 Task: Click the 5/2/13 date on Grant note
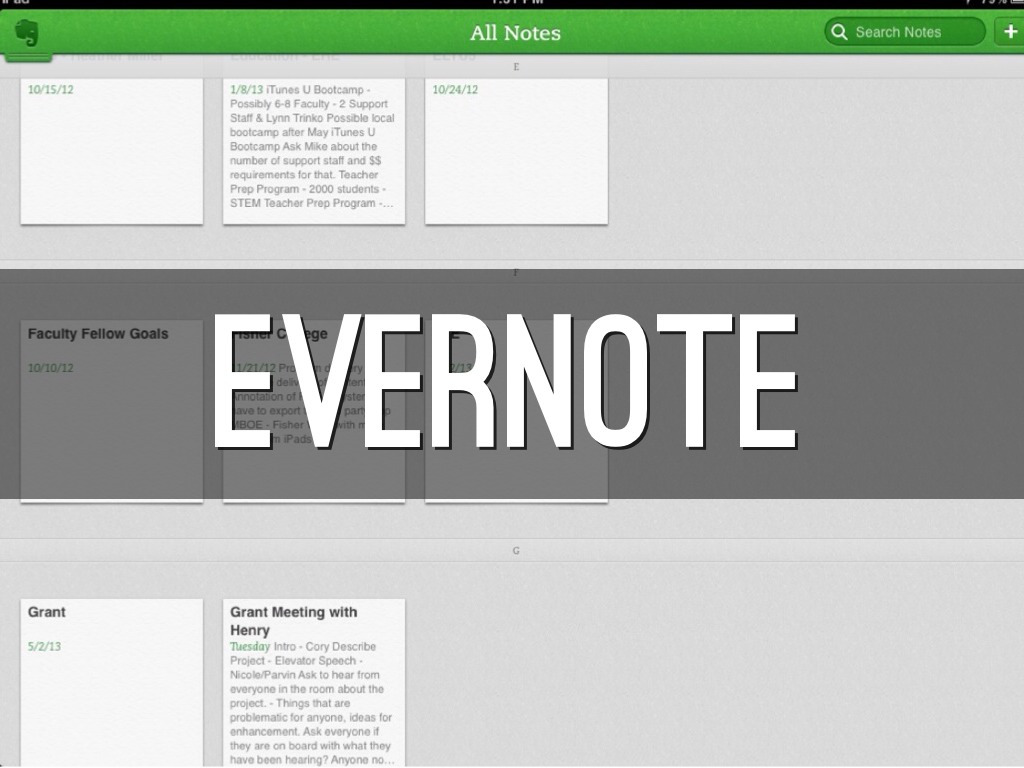pyautogui.click(x=45, y=647)
